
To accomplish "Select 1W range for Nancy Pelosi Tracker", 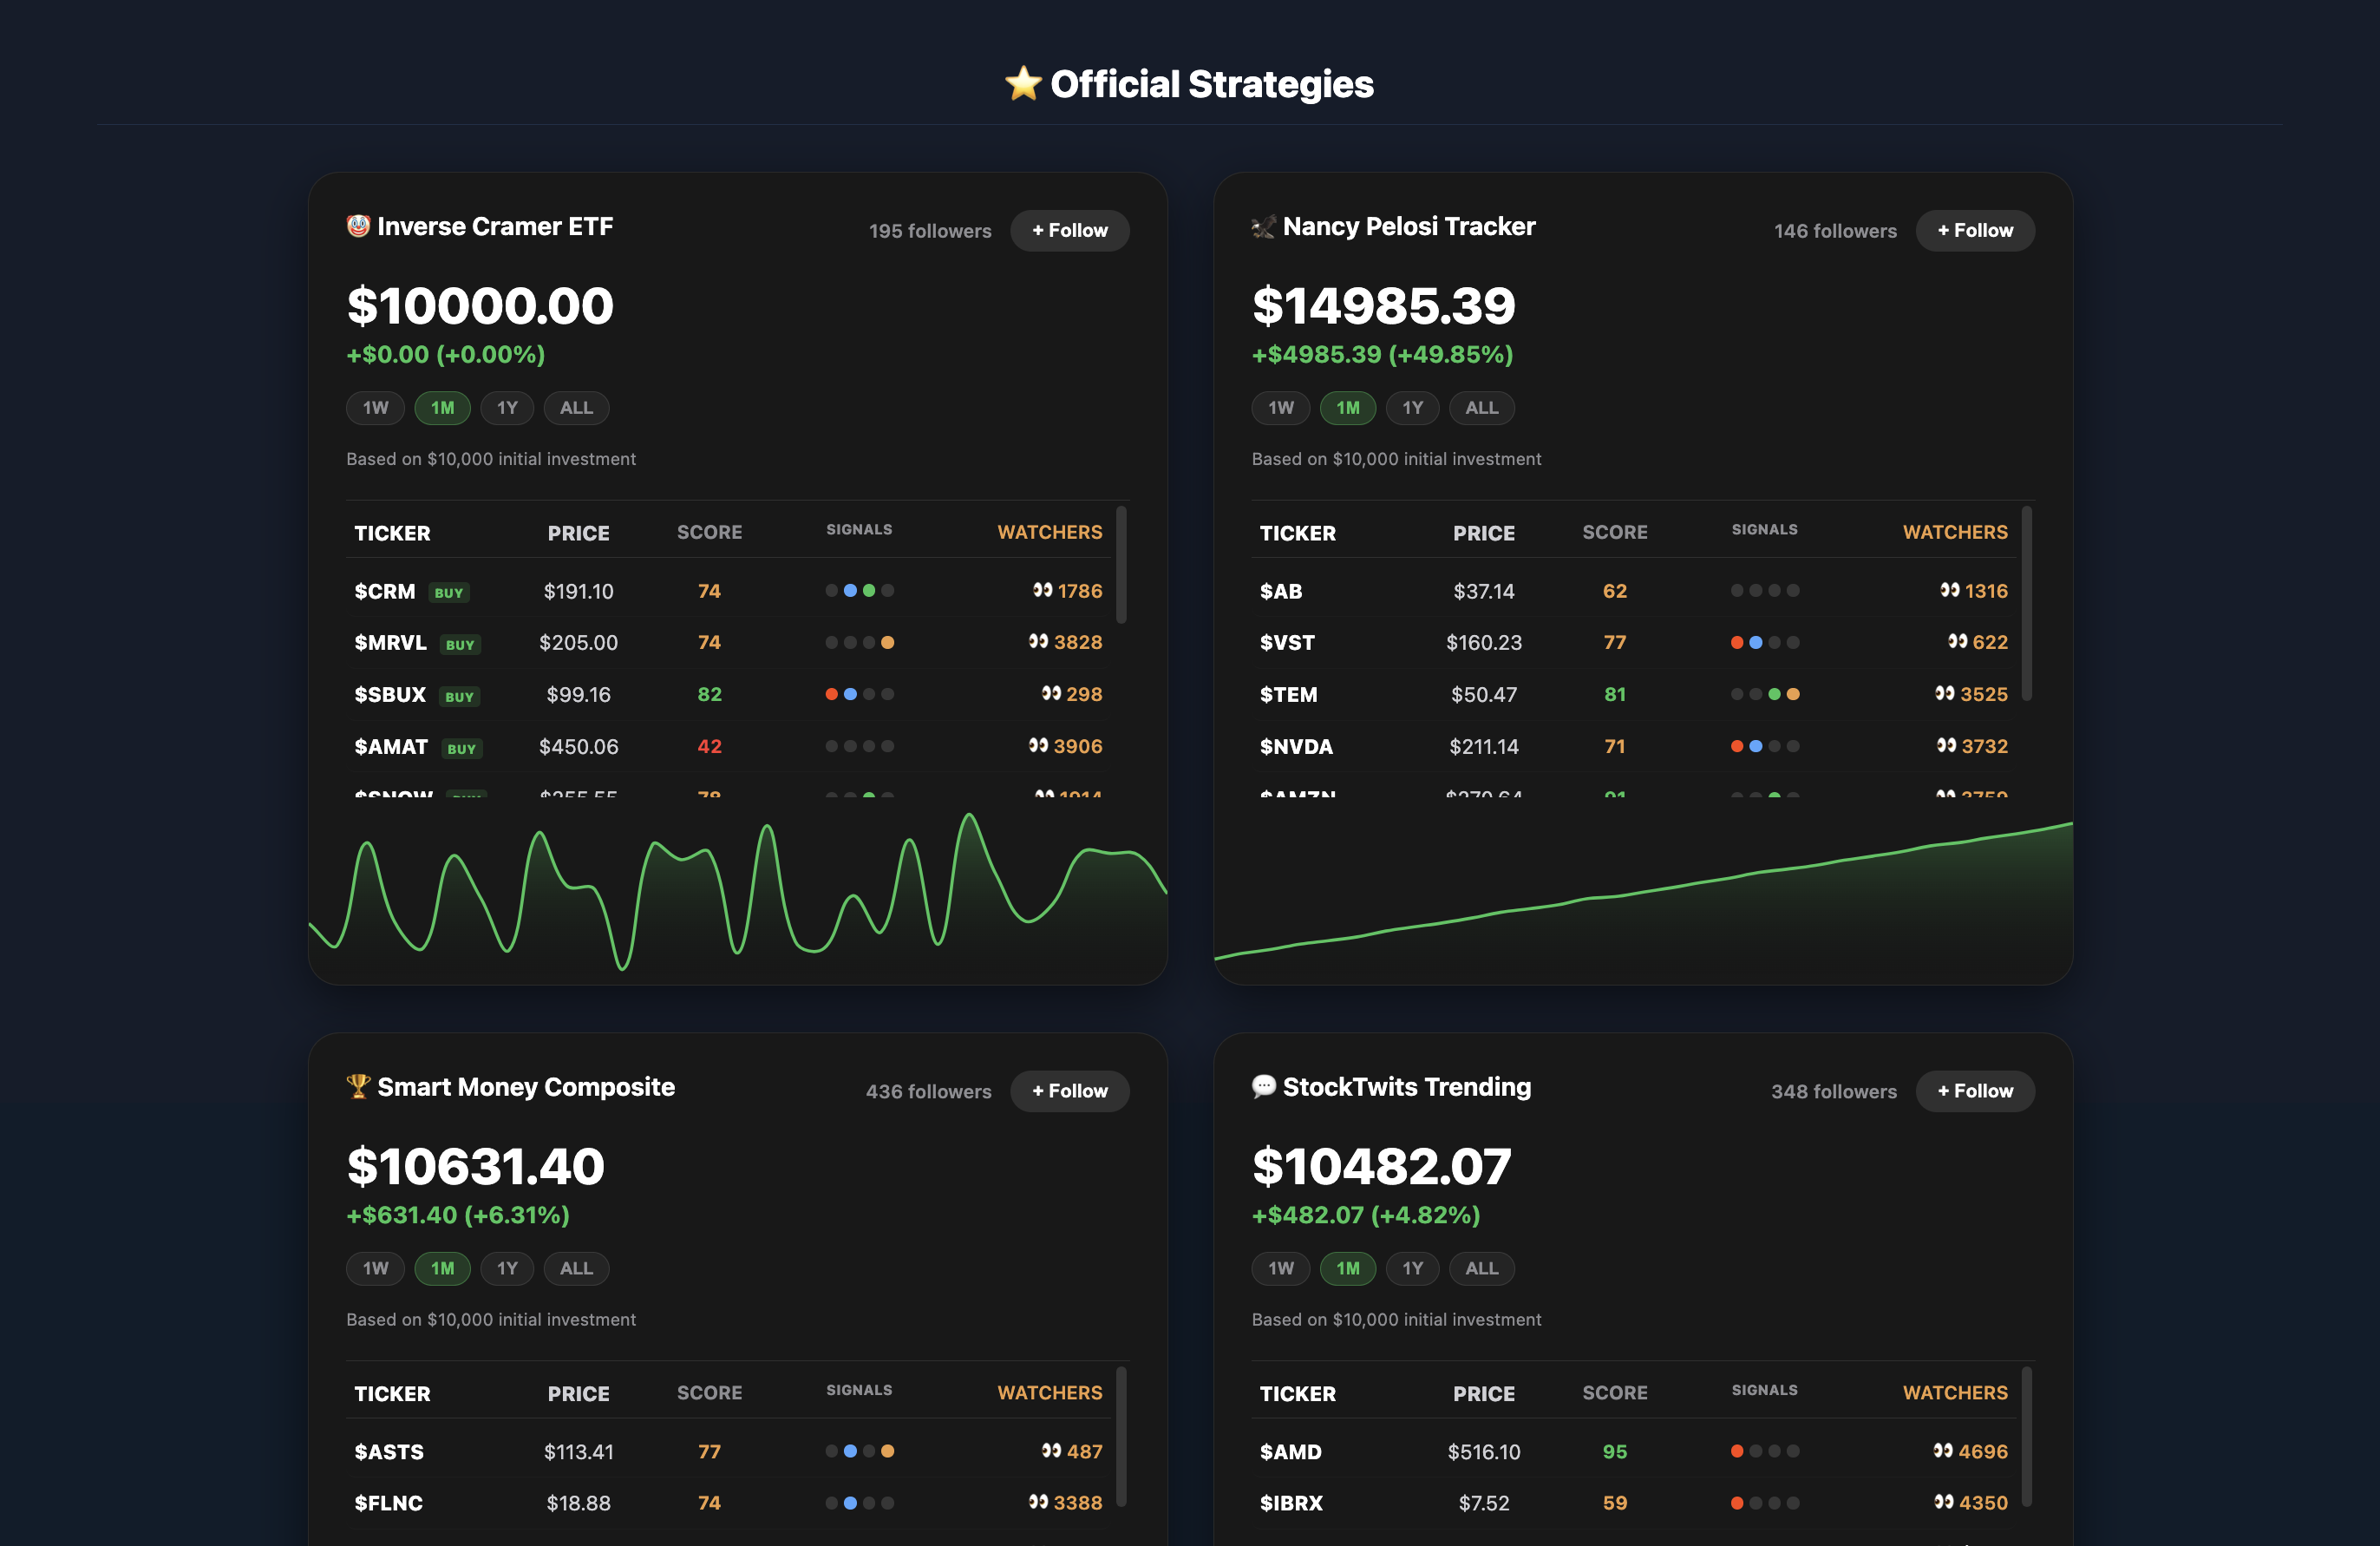I will (x=1280, y=408).
